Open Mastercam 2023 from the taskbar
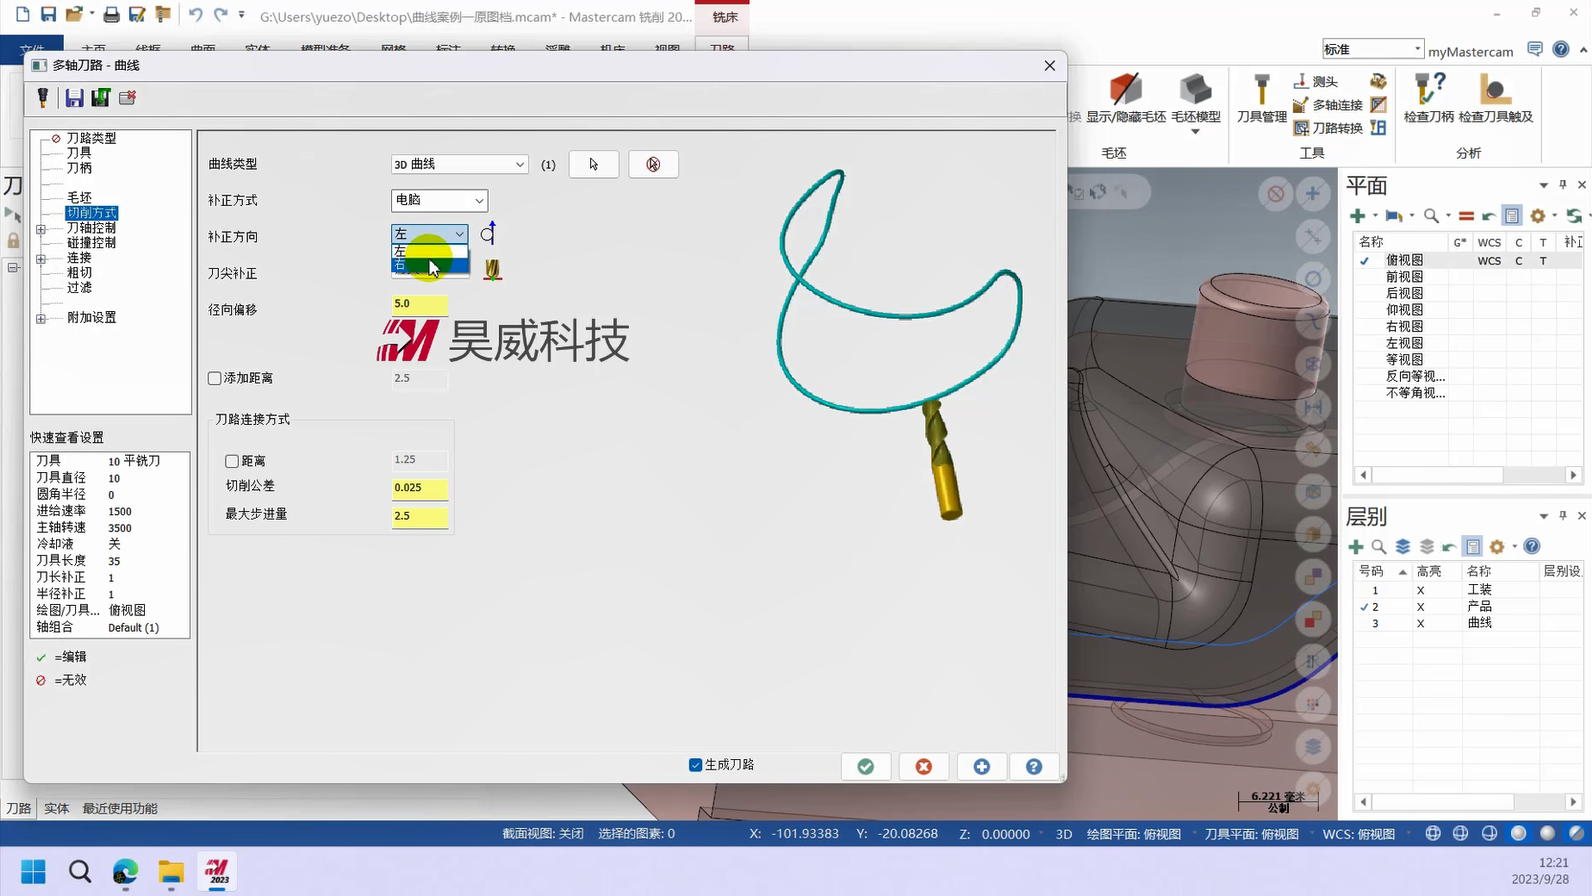The image size is (1592, 896). 217,872
